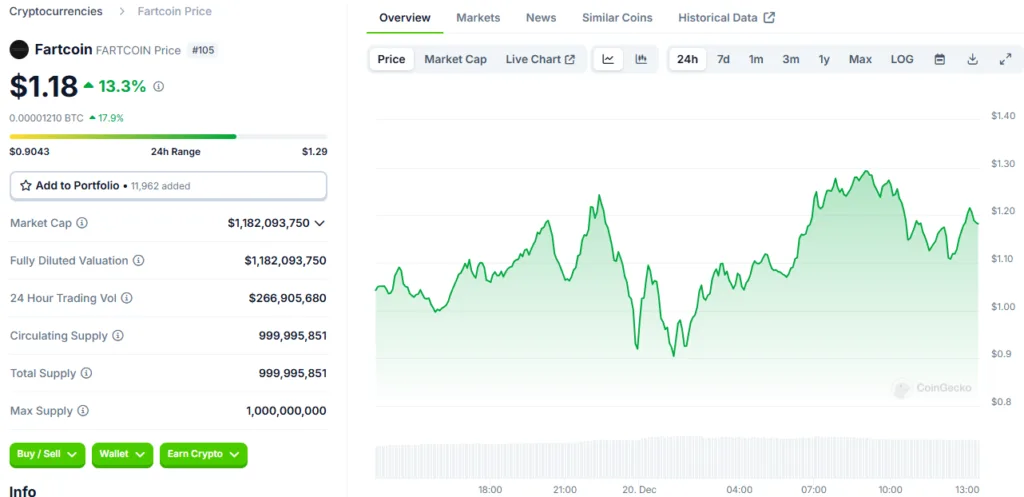
Task: Select the Max time range
Action: pyautogui.click(x=860, y=59)
